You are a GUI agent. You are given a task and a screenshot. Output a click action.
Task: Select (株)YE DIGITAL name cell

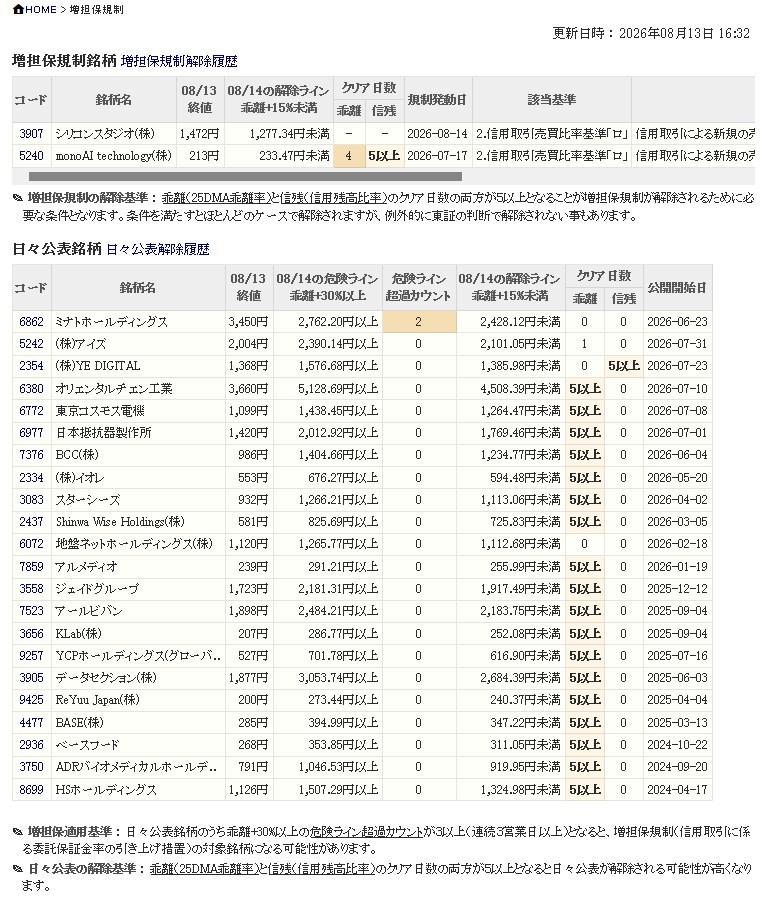[x=138, y=366]
